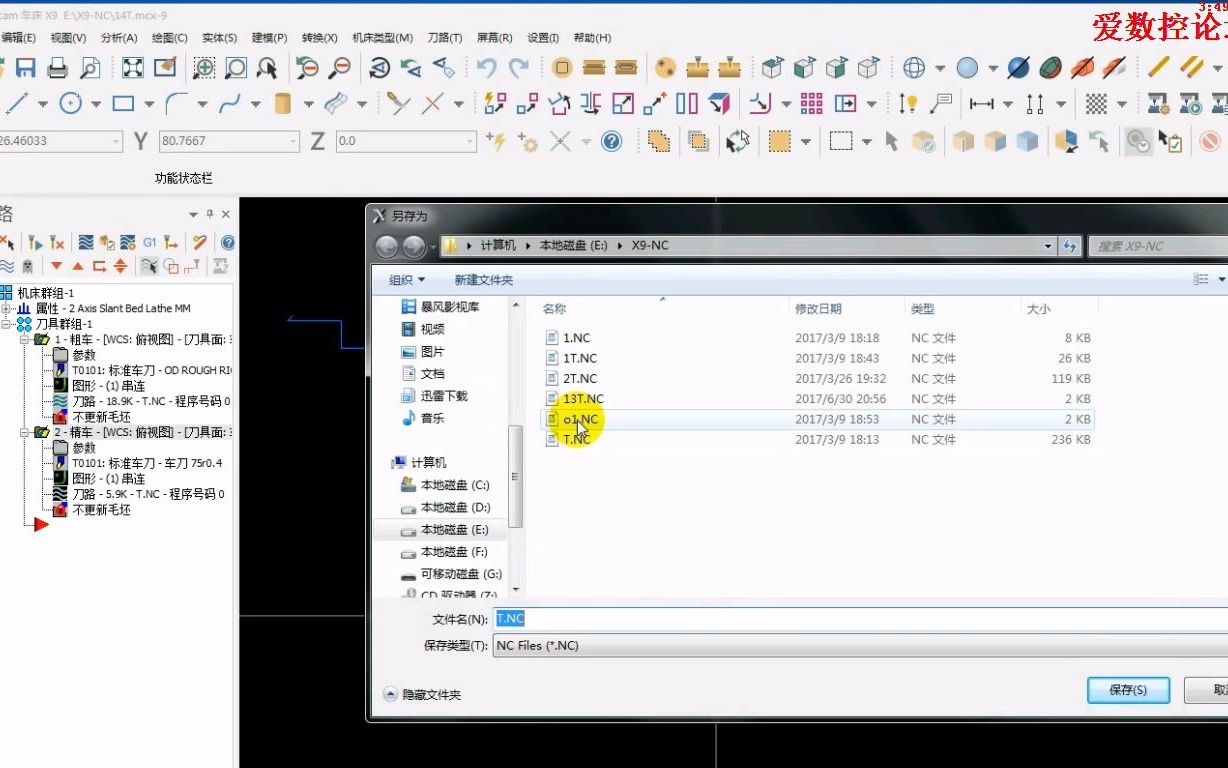Click 新建文件夹 new folder button
The height and width of the screenshot is (768, 1228).
coord(483,280)
